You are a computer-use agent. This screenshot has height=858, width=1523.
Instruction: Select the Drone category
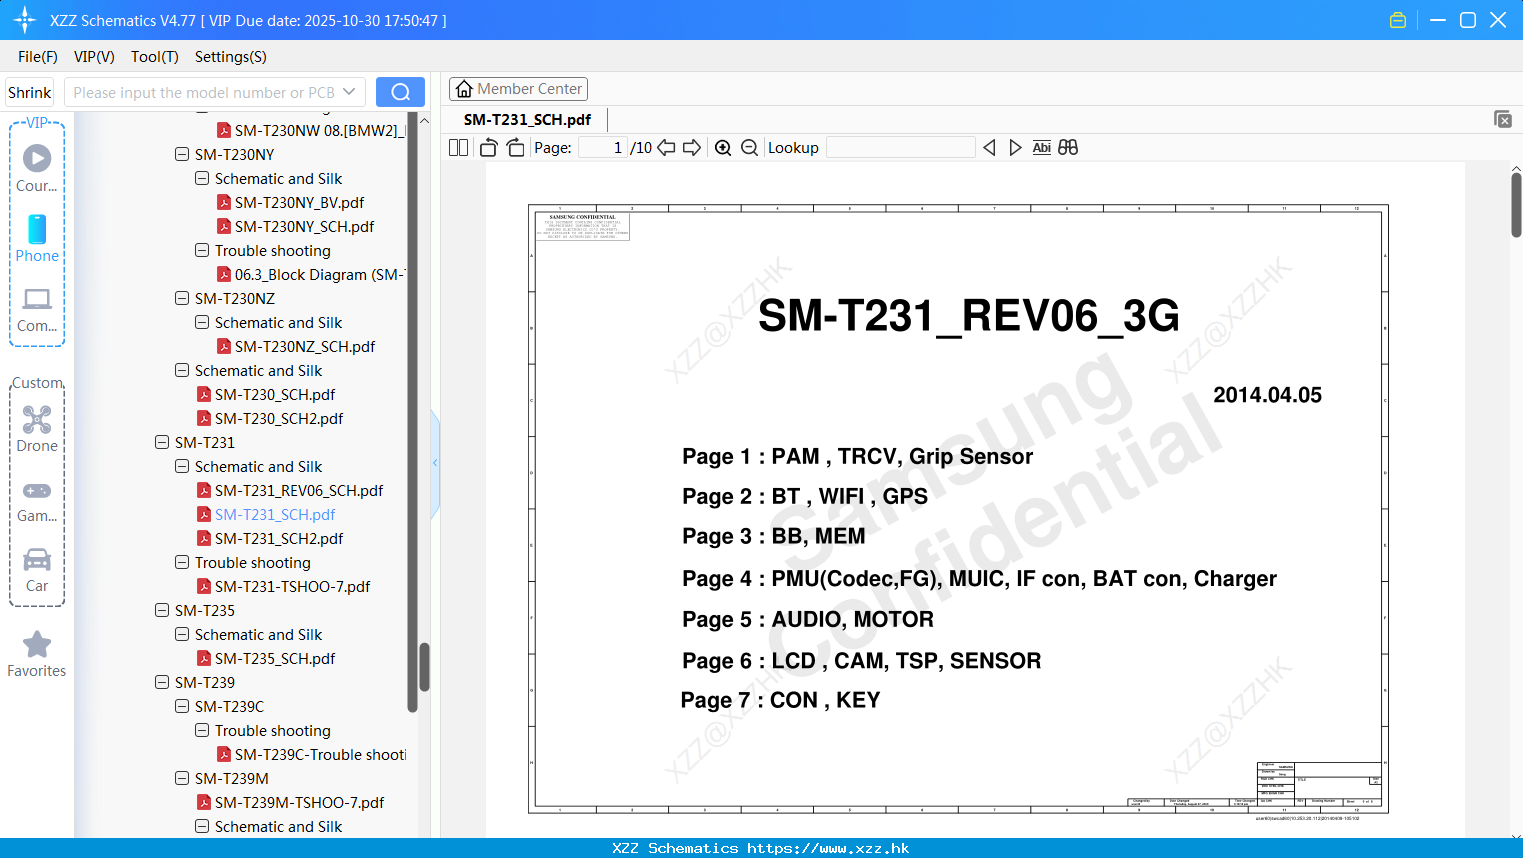click(37, 429)
